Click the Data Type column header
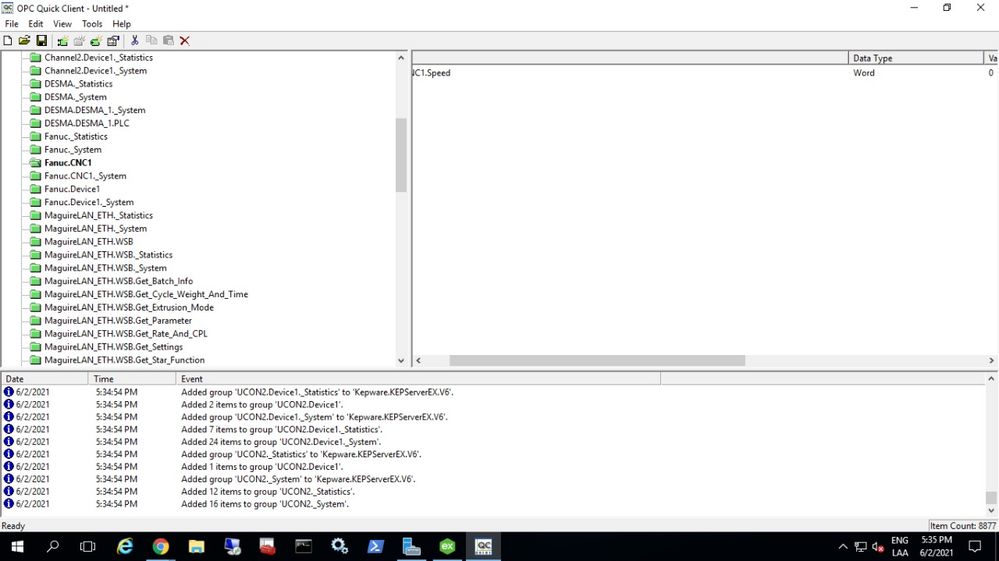The image size is (999, 561). pyautogui.click(x=916, y=58)
